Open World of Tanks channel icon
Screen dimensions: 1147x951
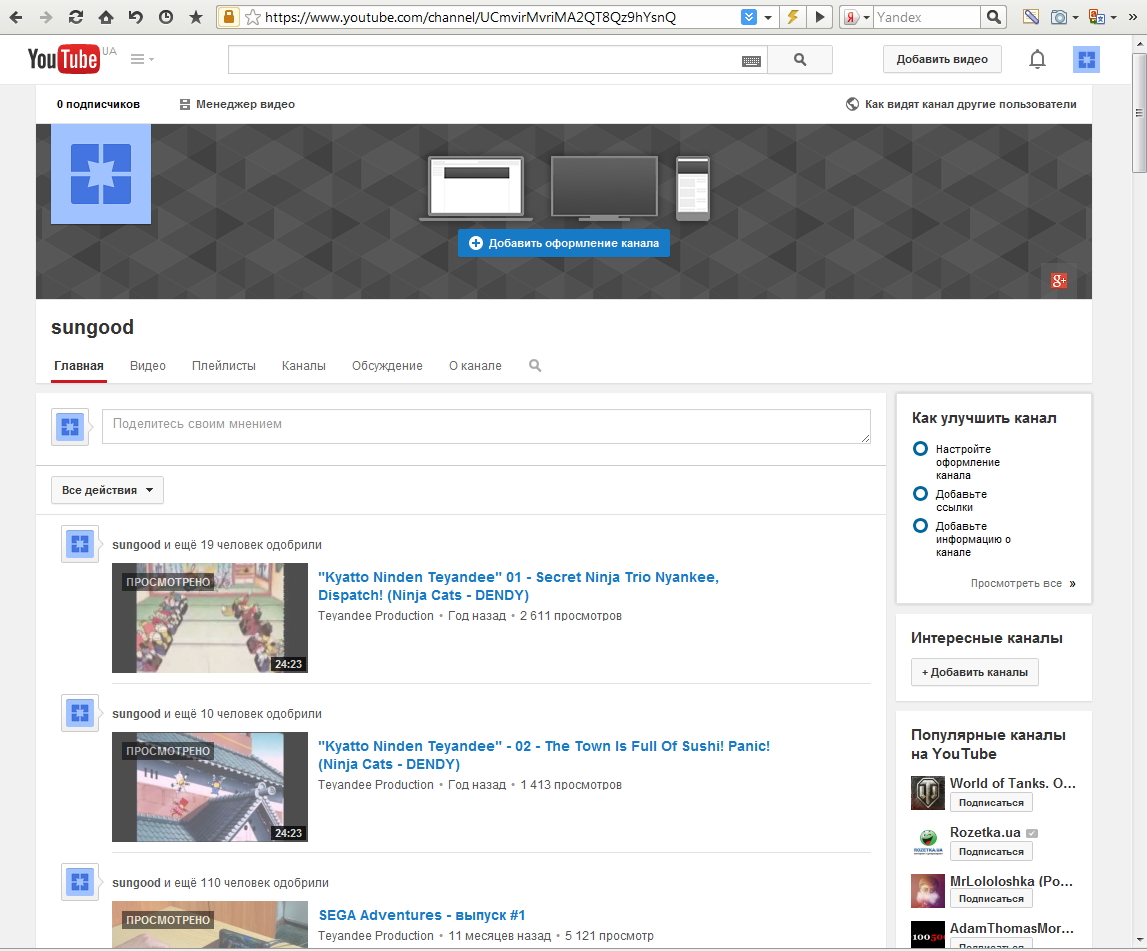point(928,793)
